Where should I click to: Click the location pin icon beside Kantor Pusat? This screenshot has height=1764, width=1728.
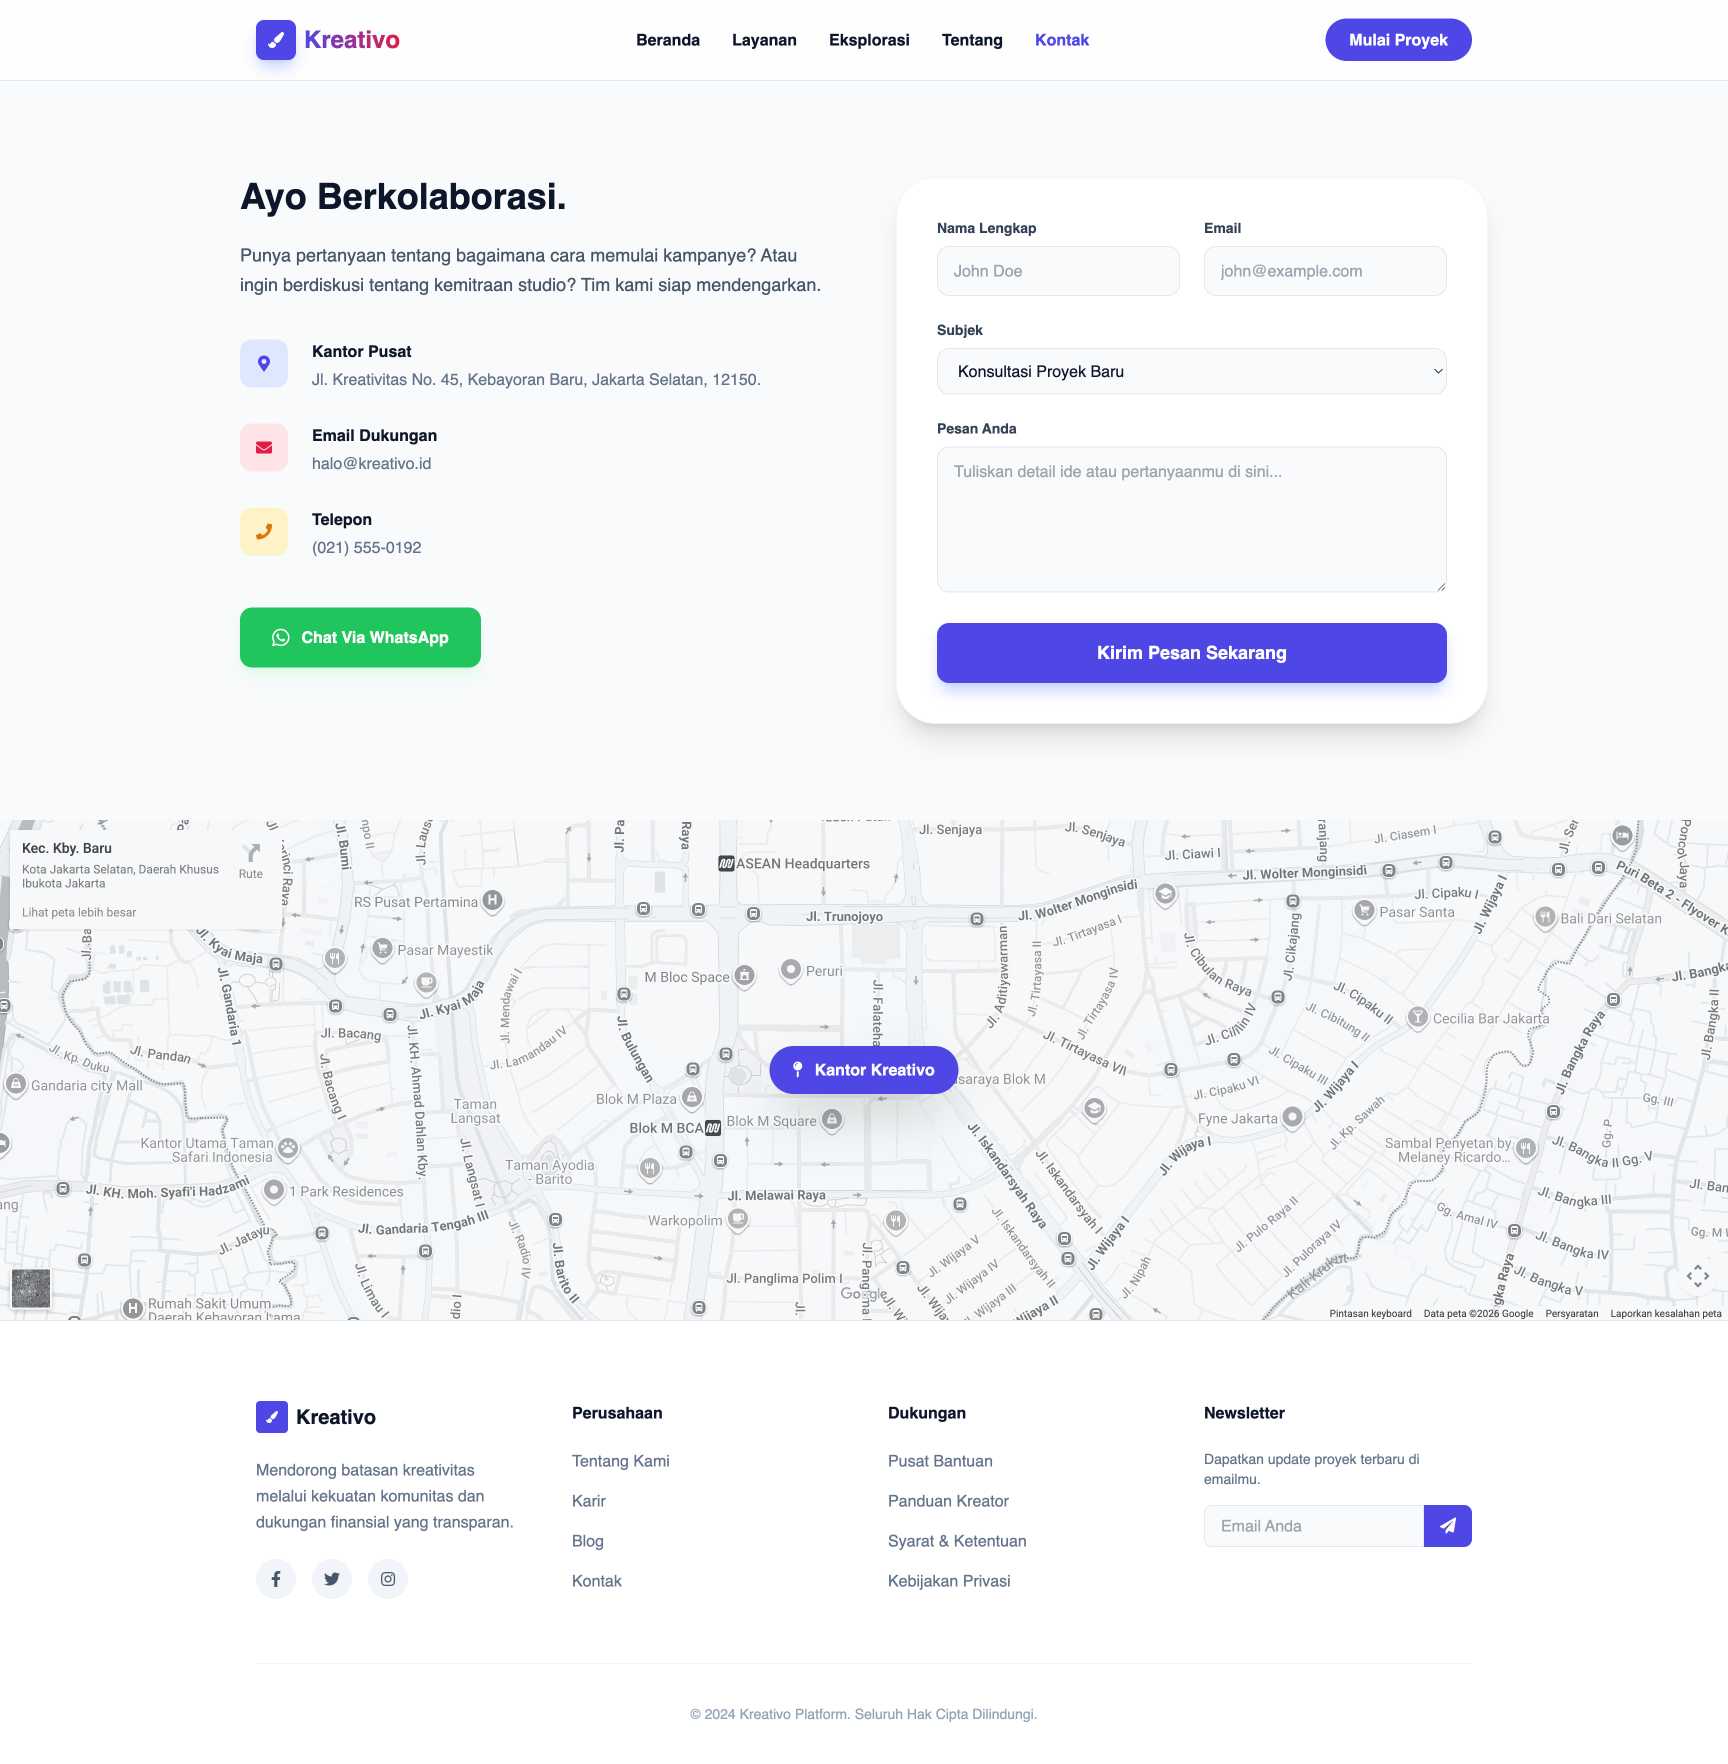pos(263,363)
